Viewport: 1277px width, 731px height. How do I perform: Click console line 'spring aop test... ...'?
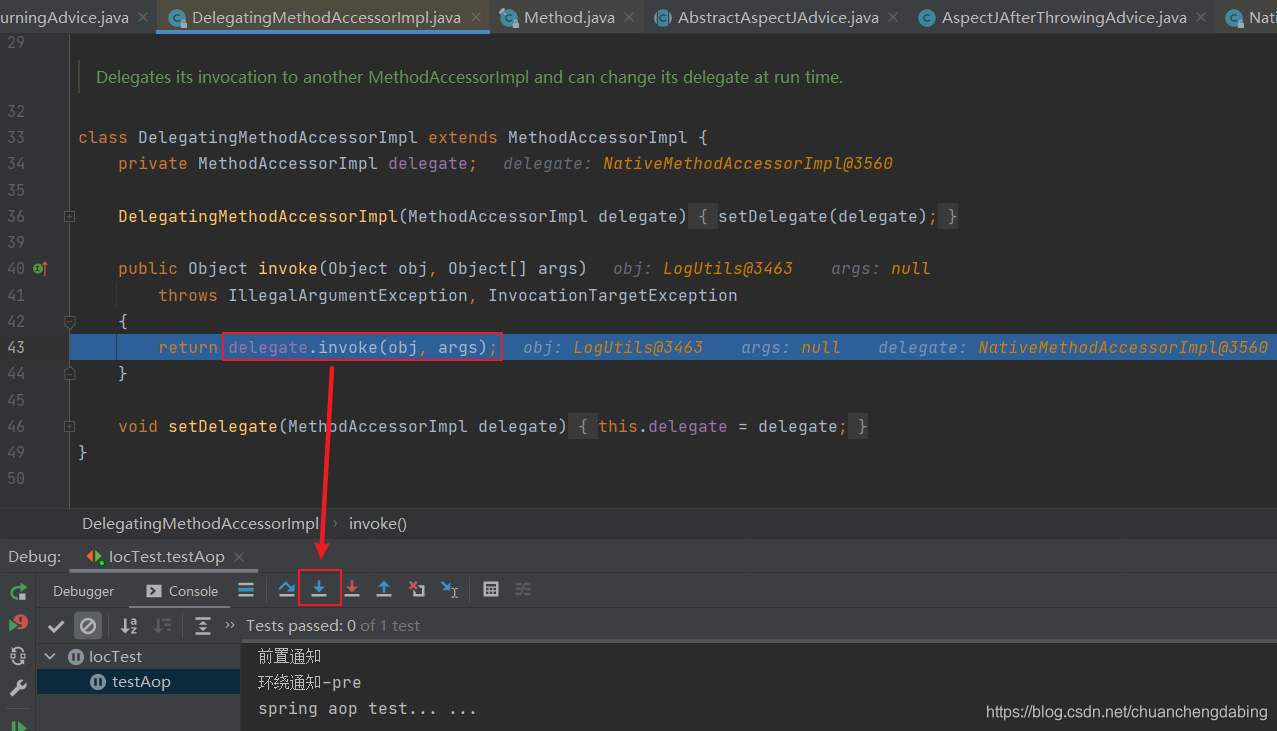pyautogui.click(x=367, y=708)
